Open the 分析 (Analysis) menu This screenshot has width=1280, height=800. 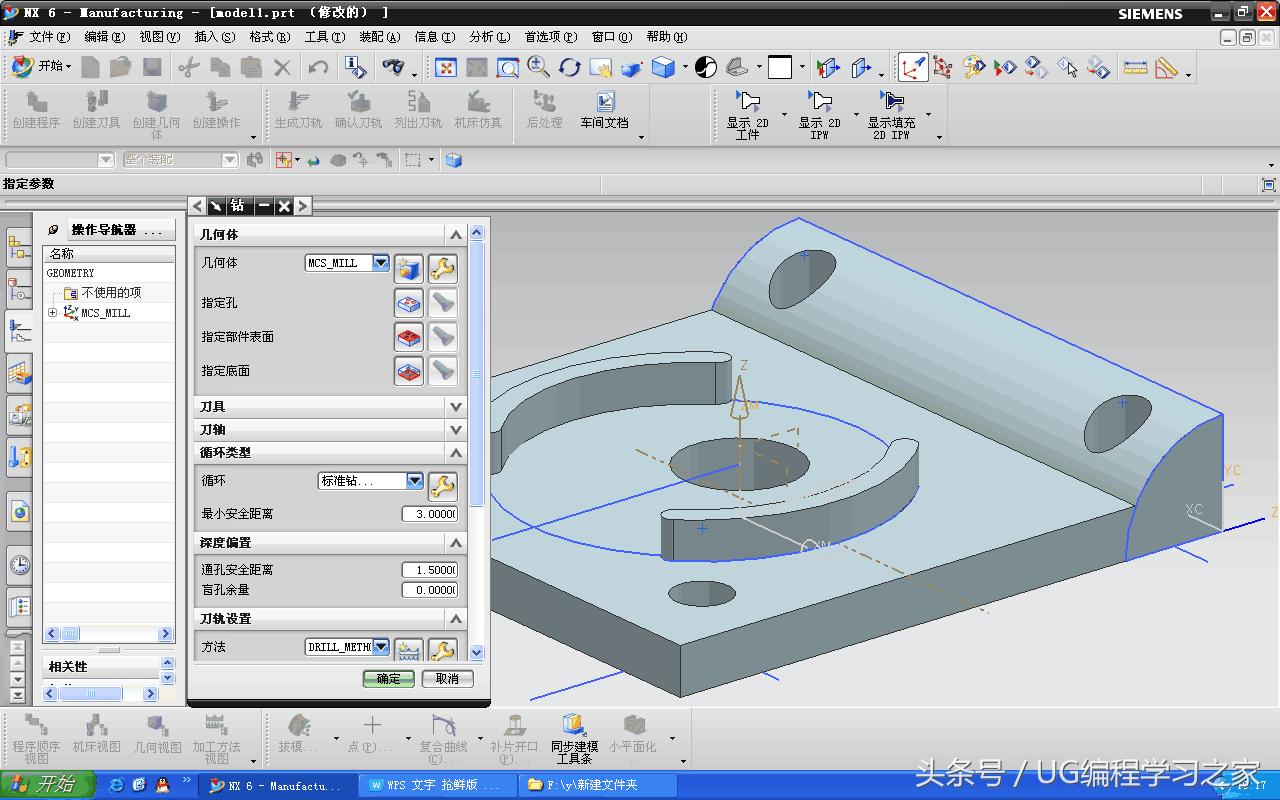click(489, 37)
